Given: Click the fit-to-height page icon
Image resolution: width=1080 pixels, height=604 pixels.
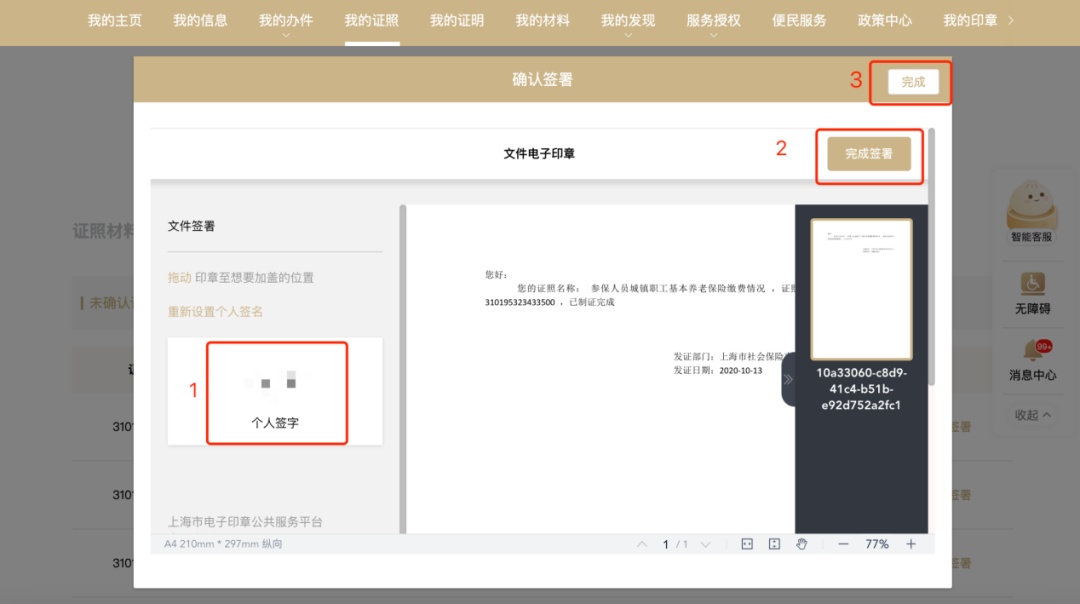Looking at the screenshot, I should click(x=774, y=544).
